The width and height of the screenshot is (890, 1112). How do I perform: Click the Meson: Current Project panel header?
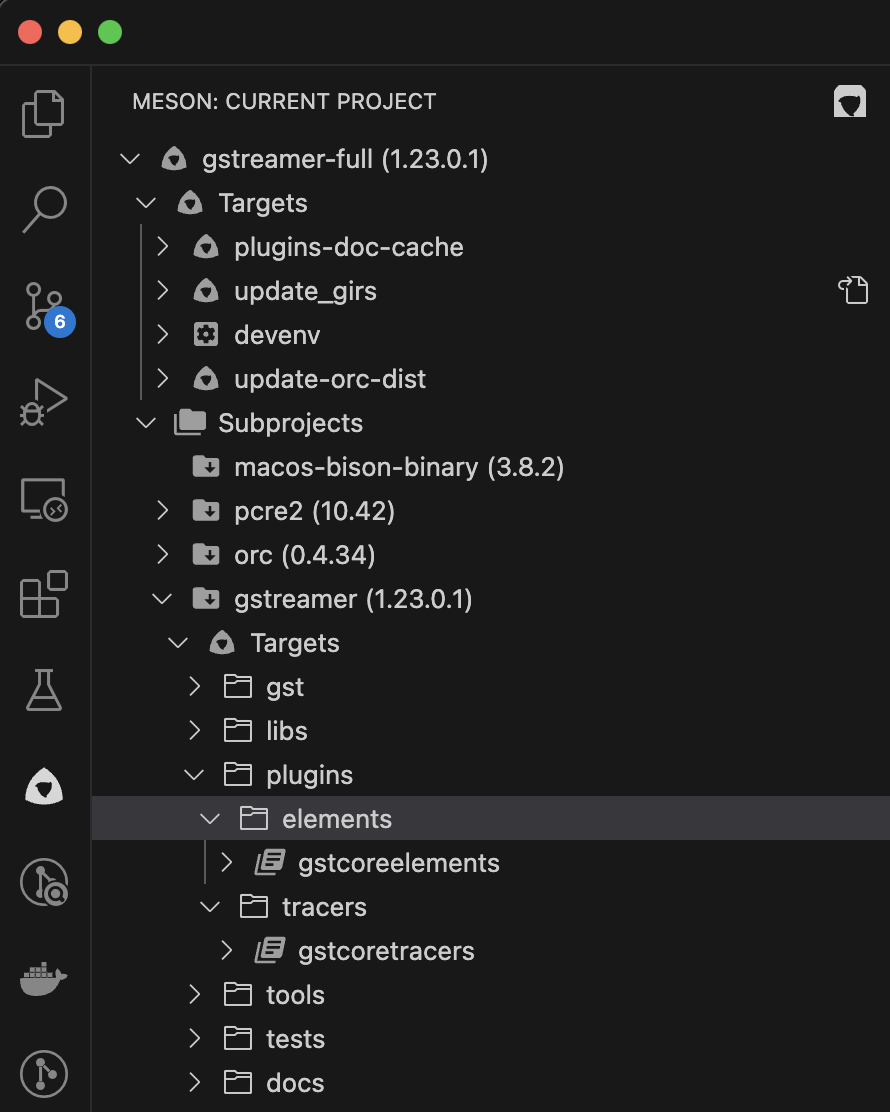(x=284, y=102)
